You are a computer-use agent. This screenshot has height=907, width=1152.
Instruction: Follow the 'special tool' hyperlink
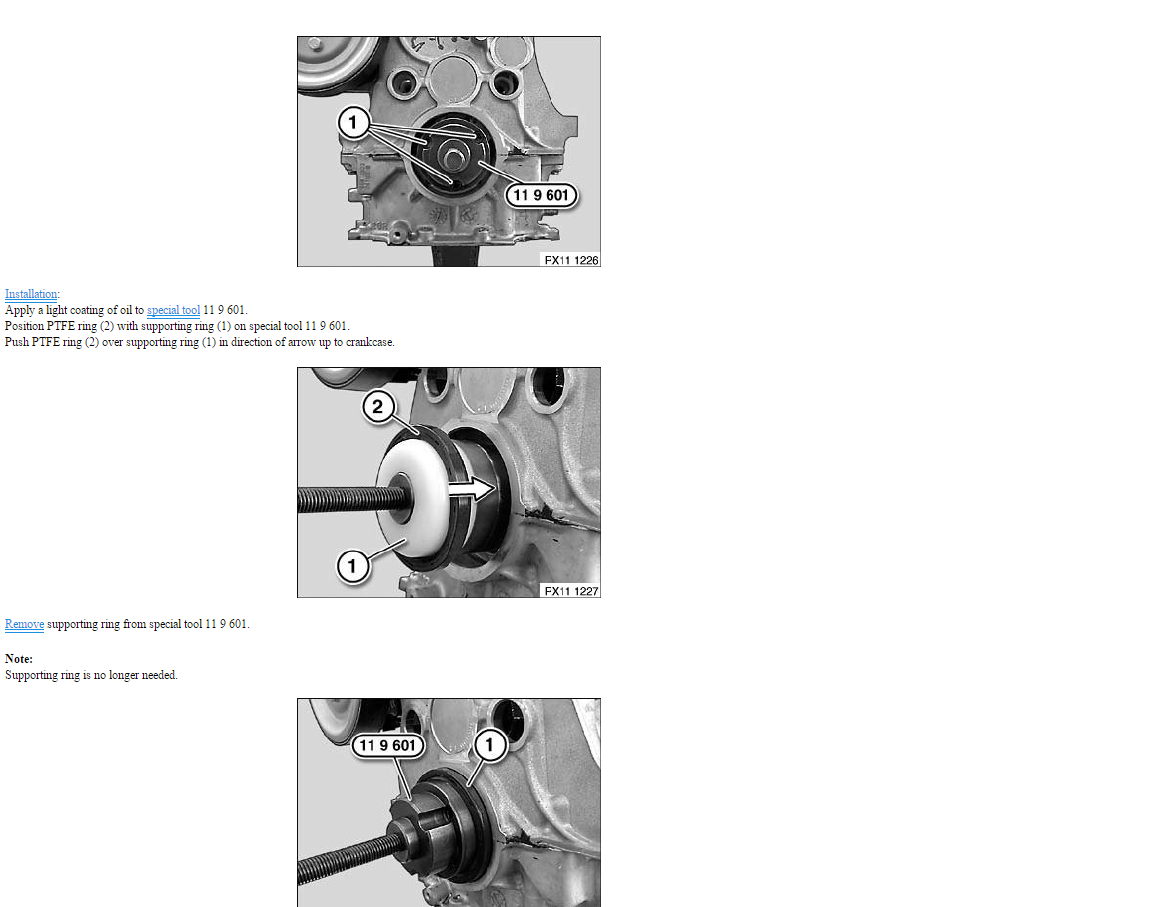coord(173,310)
